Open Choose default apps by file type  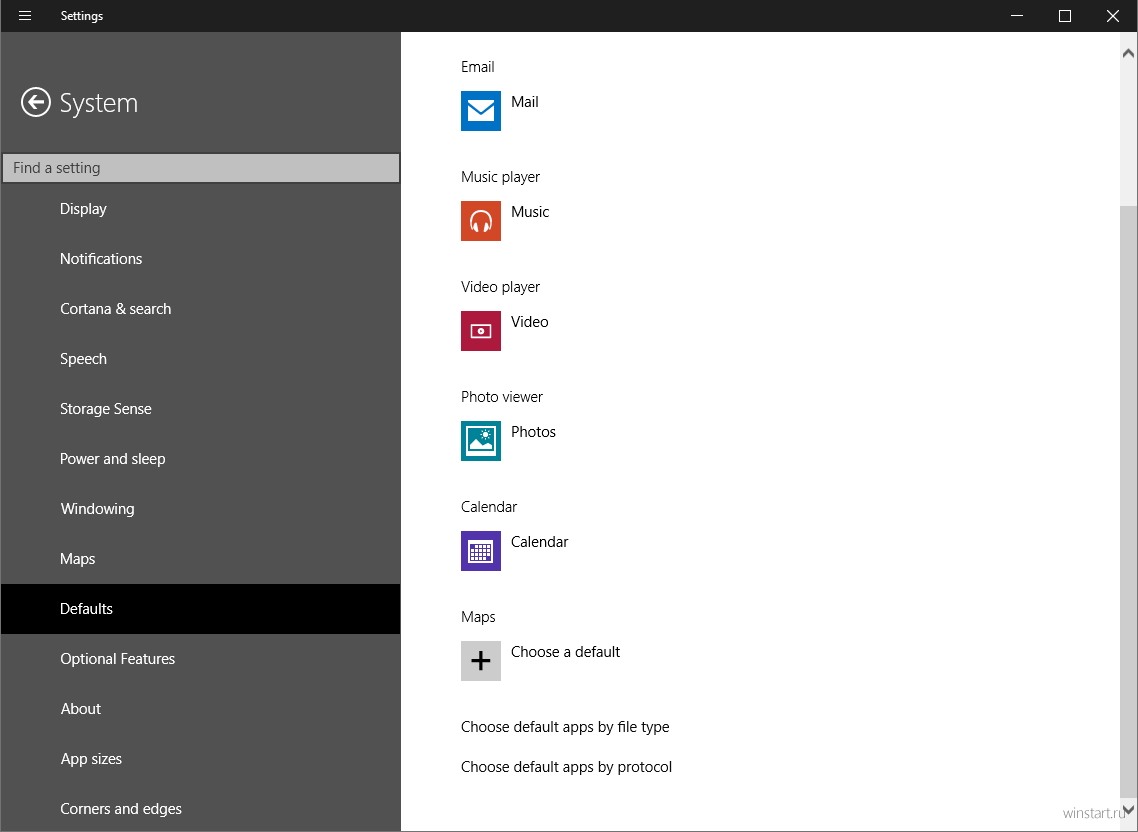[x=565, y=727]
